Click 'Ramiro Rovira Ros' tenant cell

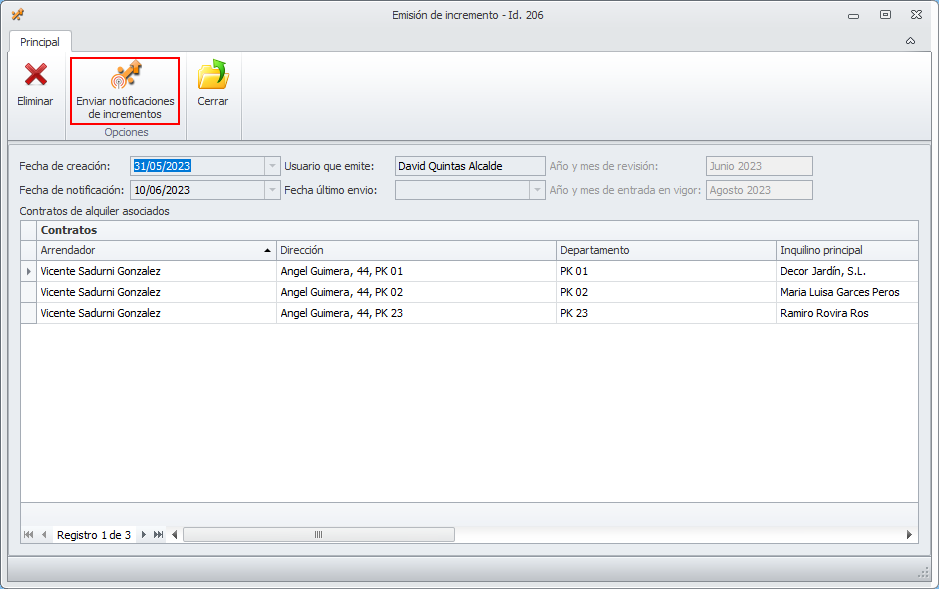click(847, 313)
